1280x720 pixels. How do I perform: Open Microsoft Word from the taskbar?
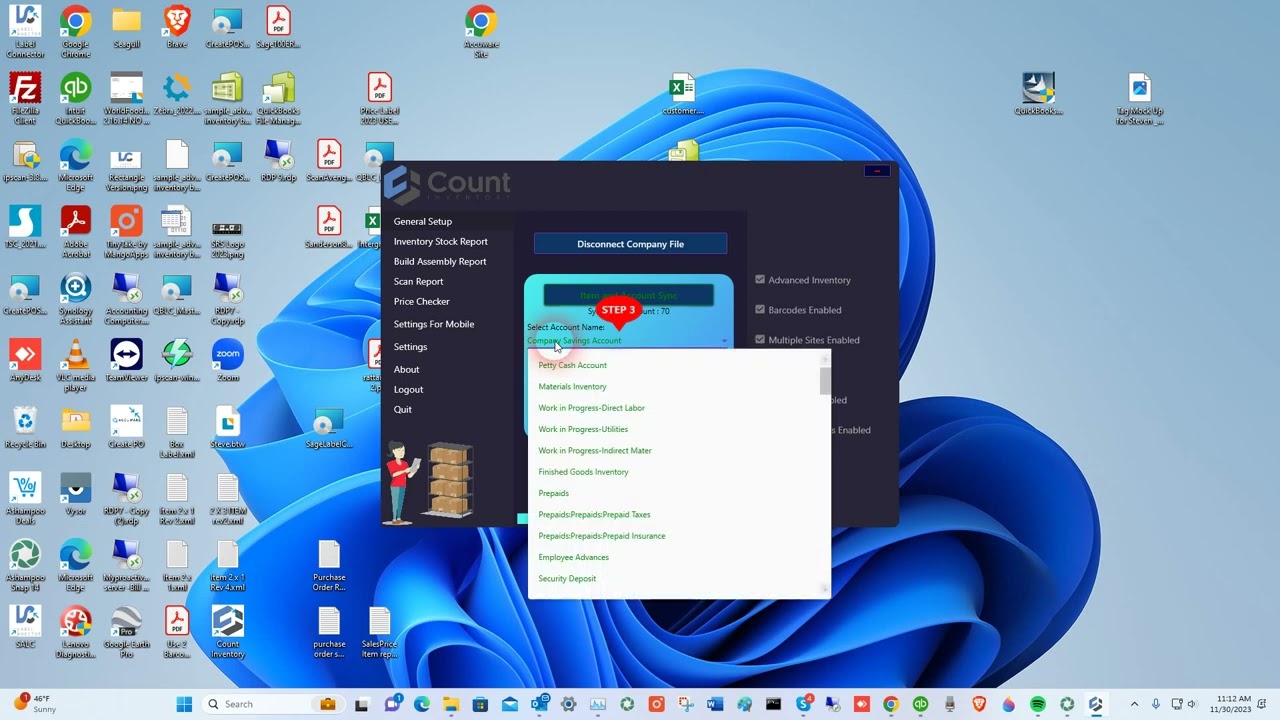[715, 704]
